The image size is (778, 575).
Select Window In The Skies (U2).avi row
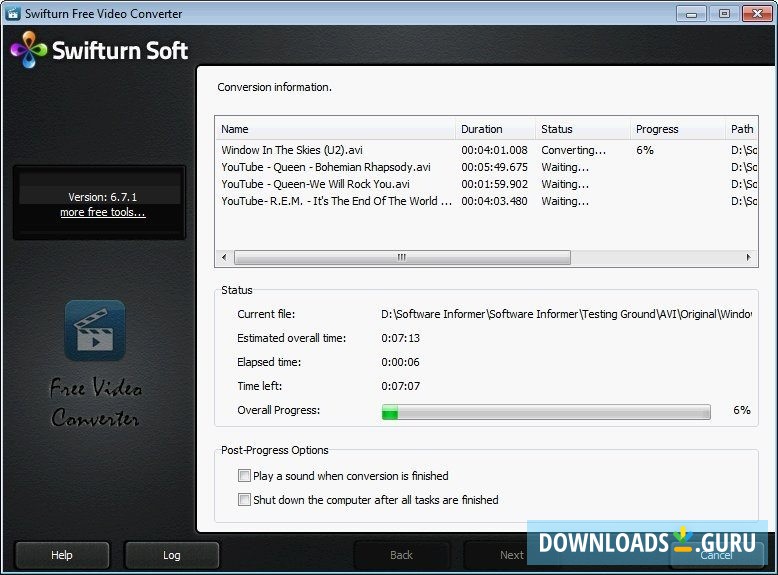coord(486,150)
